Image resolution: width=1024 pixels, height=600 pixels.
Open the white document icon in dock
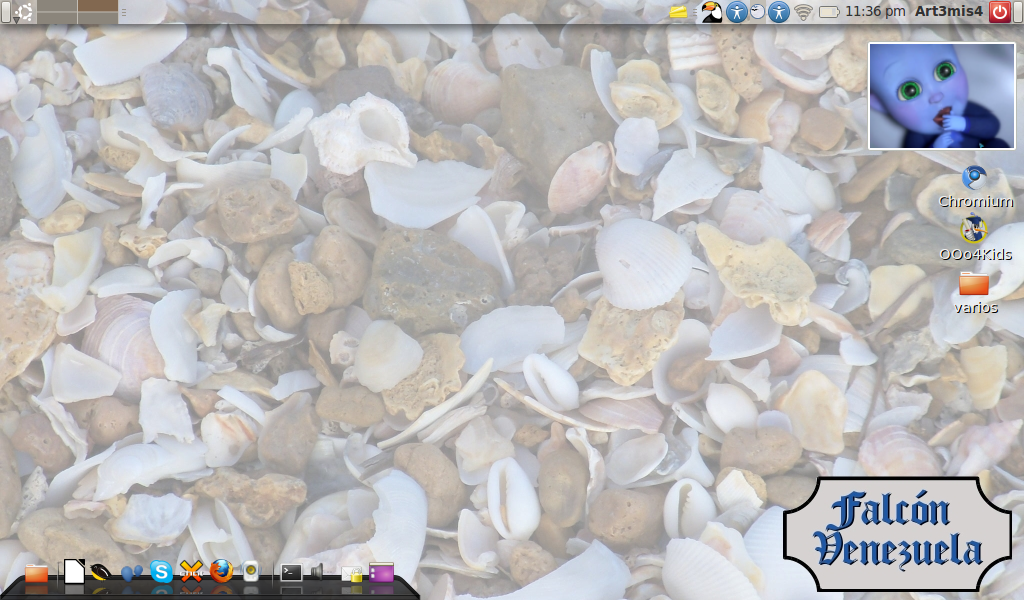[x=74, y=571]
